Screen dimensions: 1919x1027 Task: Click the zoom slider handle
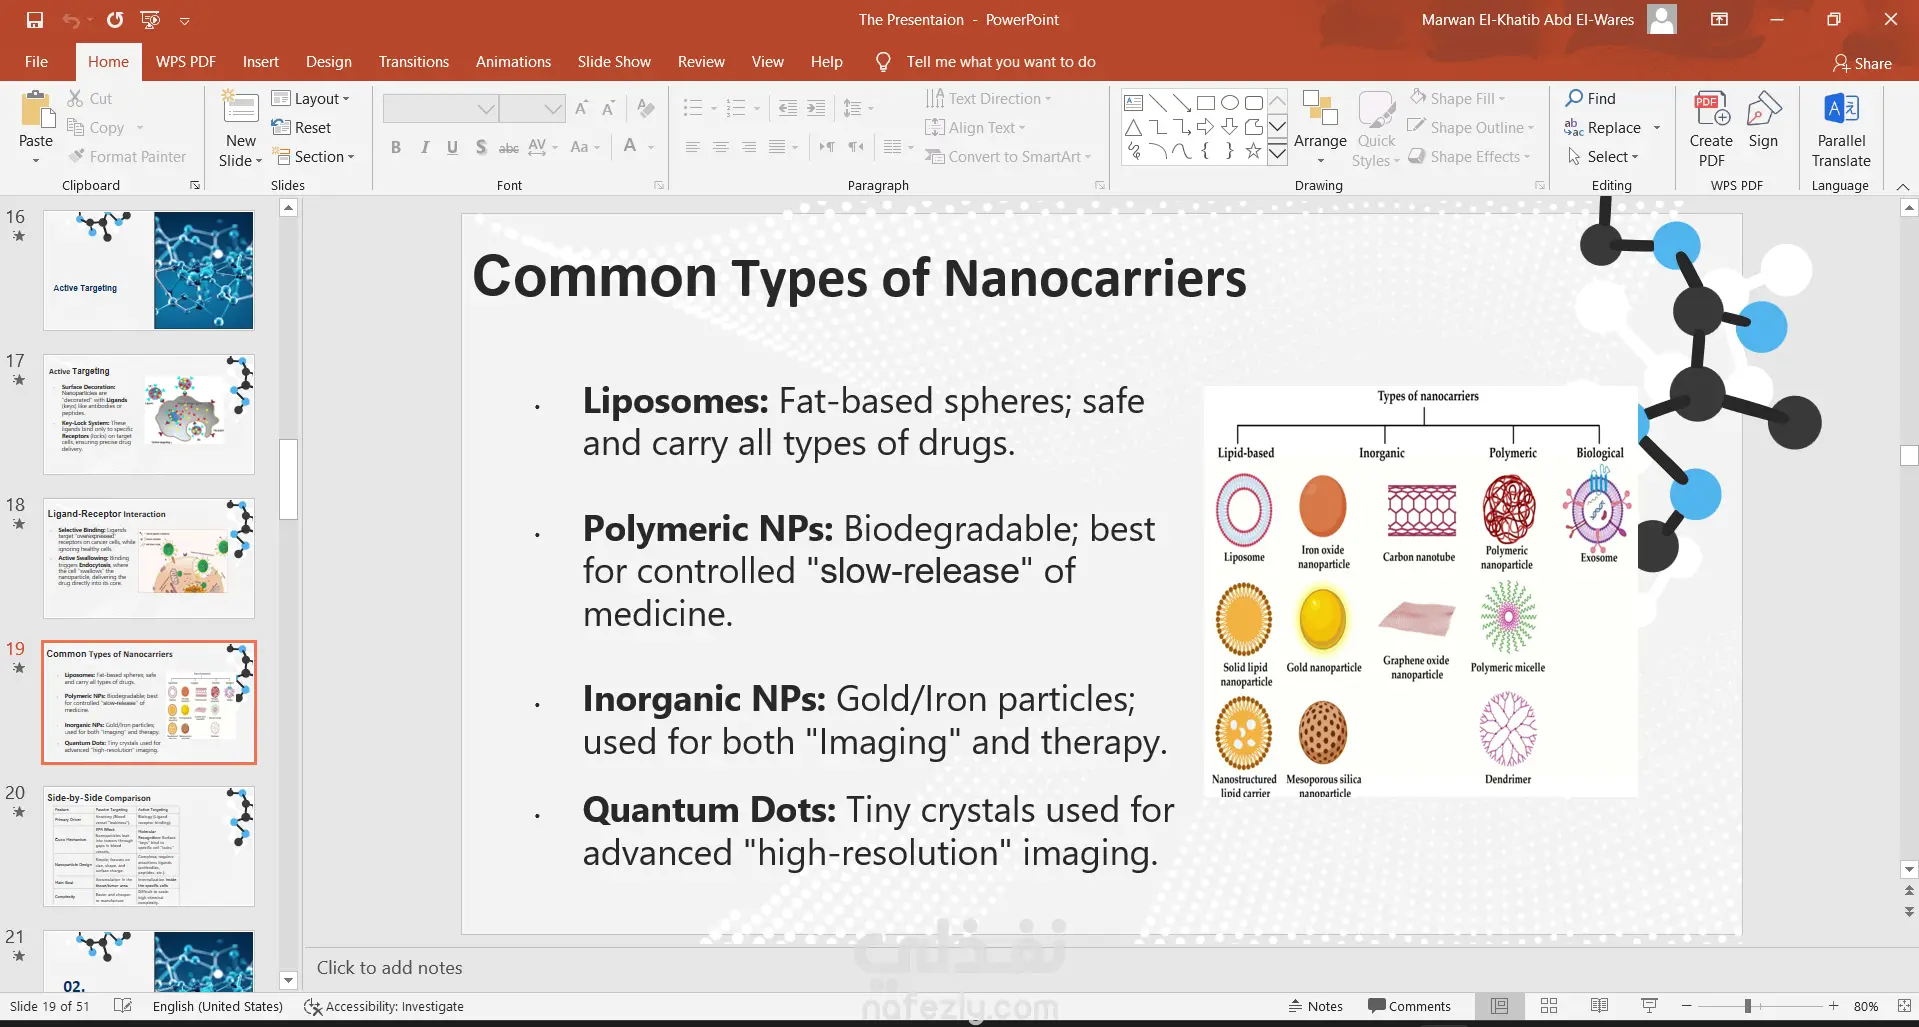point(1748,1006)
